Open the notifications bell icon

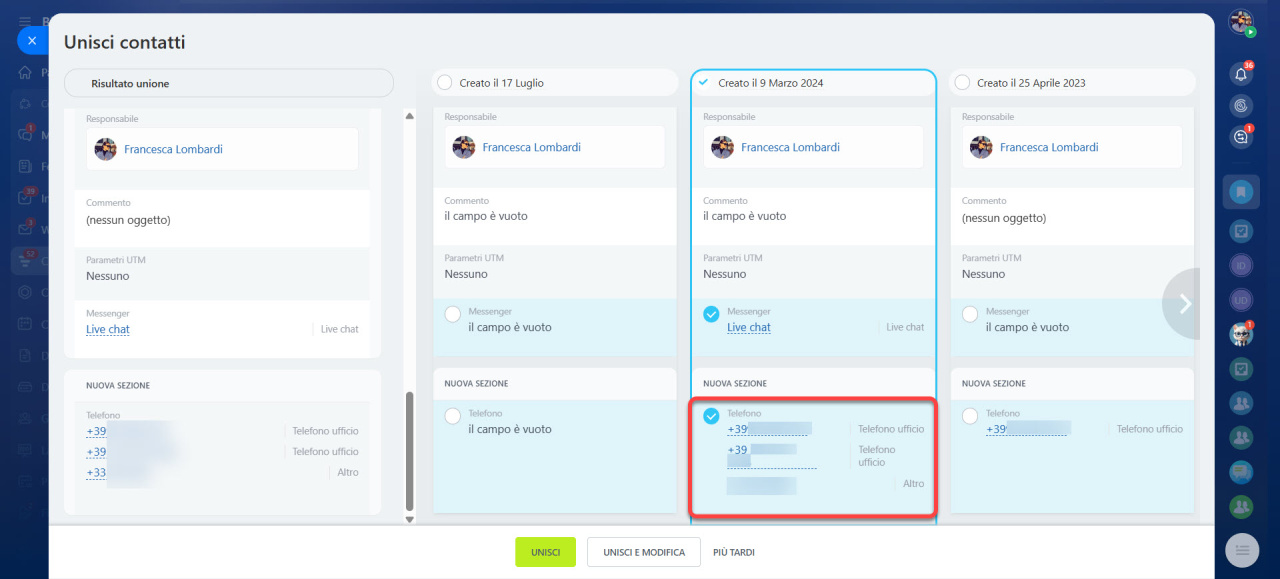click(x=1241, y=74)
